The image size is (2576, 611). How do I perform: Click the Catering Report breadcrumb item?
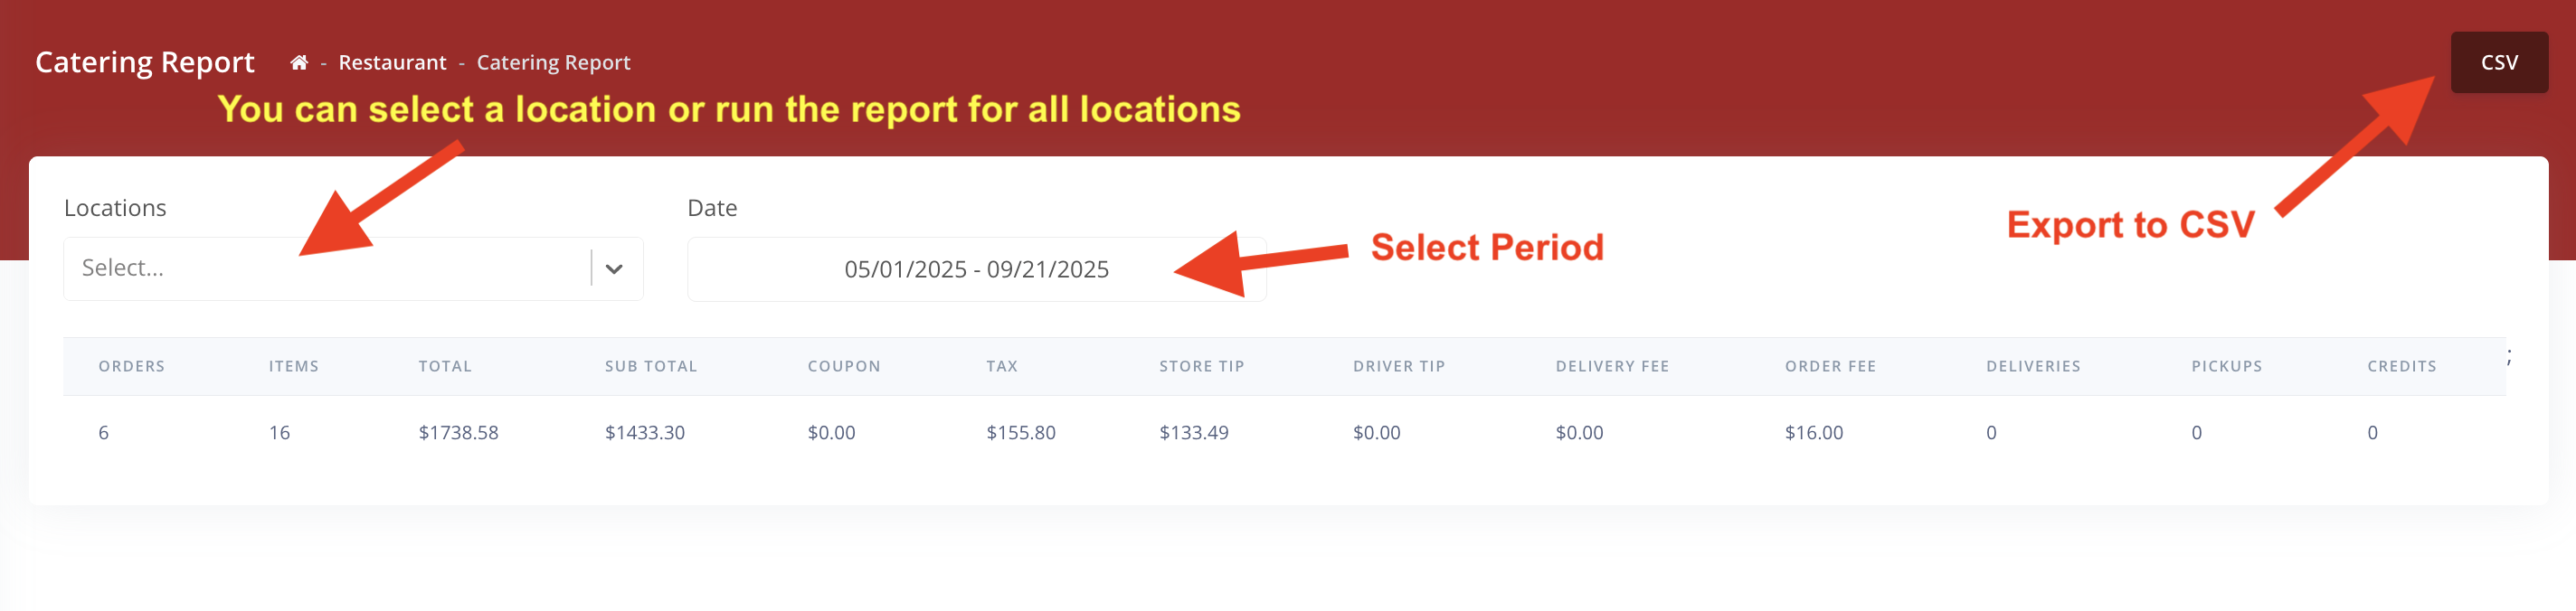pos(553,63)
